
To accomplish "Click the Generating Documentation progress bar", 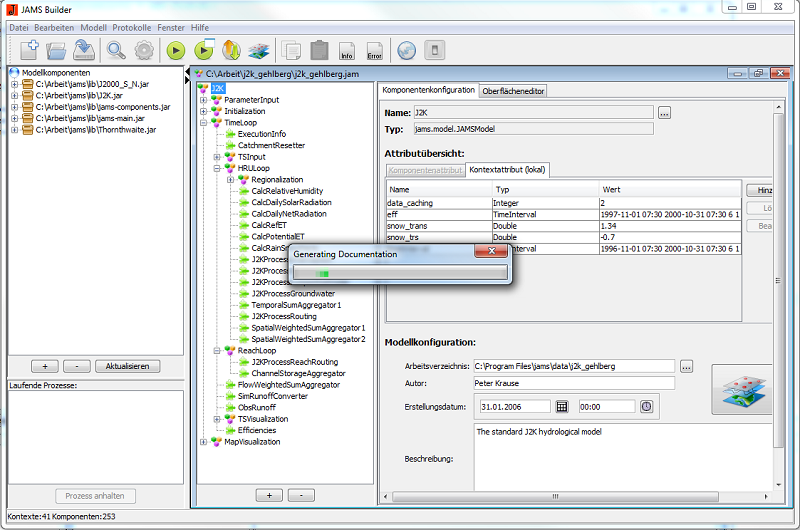I will 399,272.
